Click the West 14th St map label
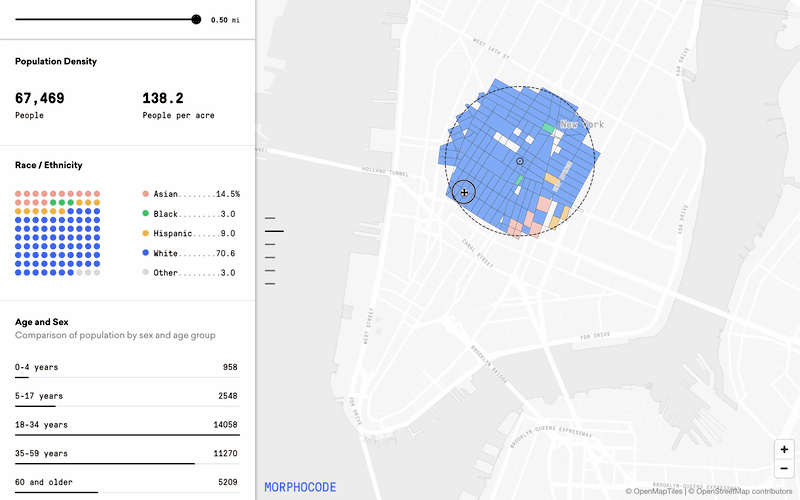Image resolution: width=800 pixels, height=500 pixels. pos(491,49)
